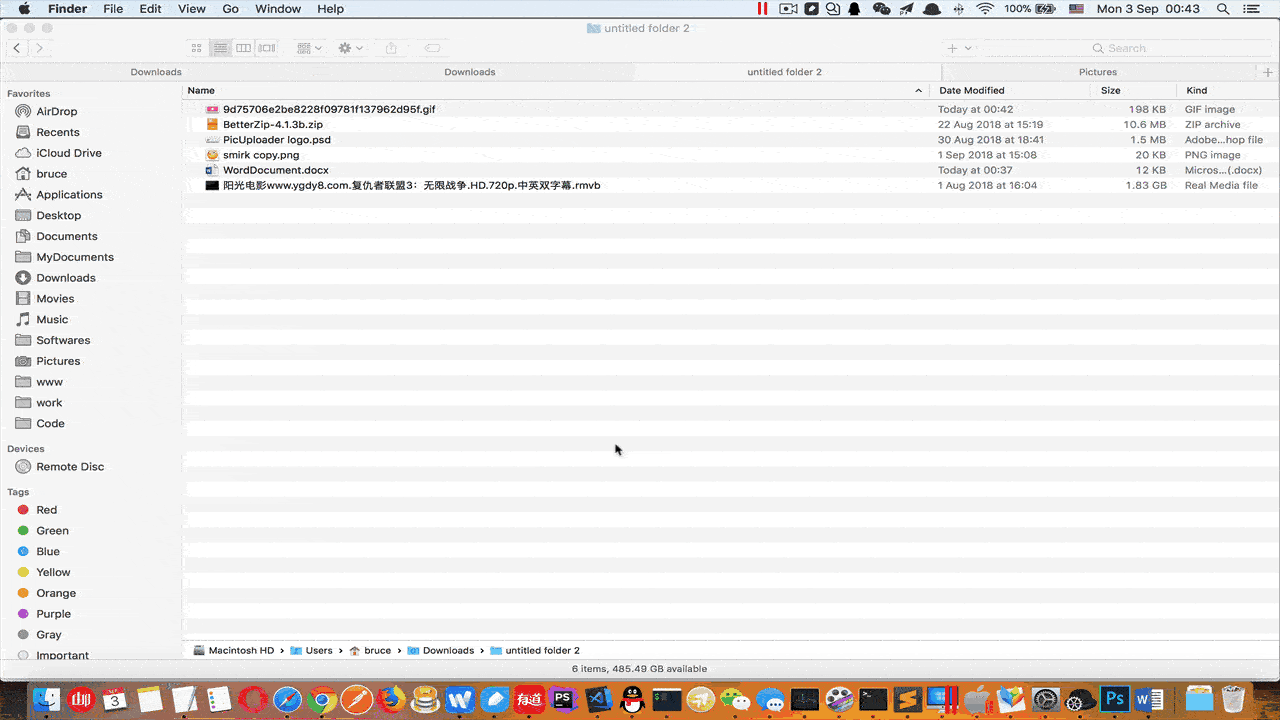
Task: Open the Action gear menu
Action: tap(350, 48)
